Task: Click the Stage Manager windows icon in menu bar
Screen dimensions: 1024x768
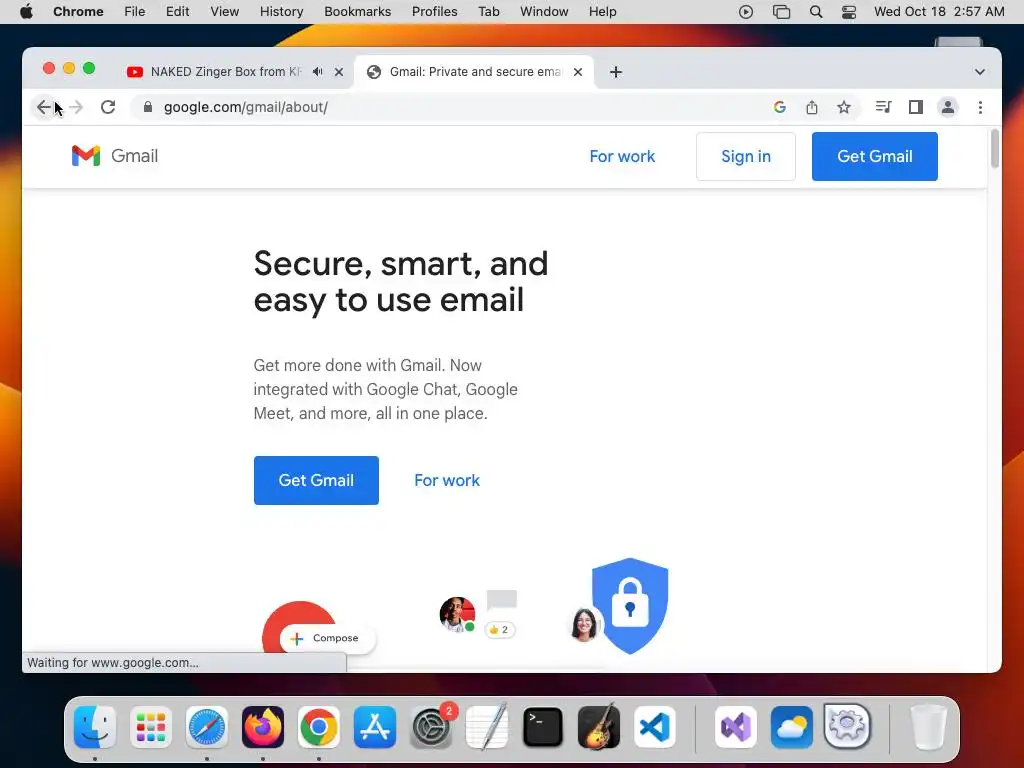Action: pyautogui.click(x=781, y=12)
